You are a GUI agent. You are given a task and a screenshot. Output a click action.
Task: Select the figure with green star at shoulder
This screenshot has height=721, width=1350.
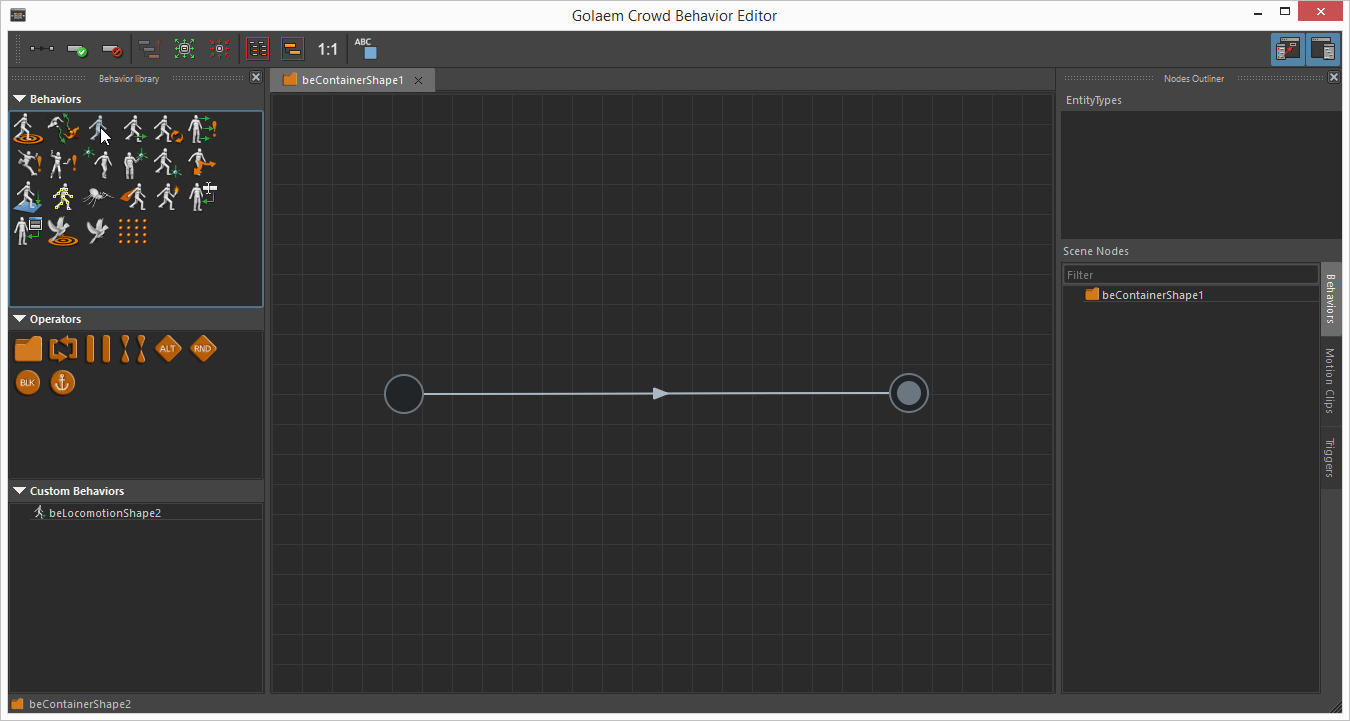click(x=97, y=163)
